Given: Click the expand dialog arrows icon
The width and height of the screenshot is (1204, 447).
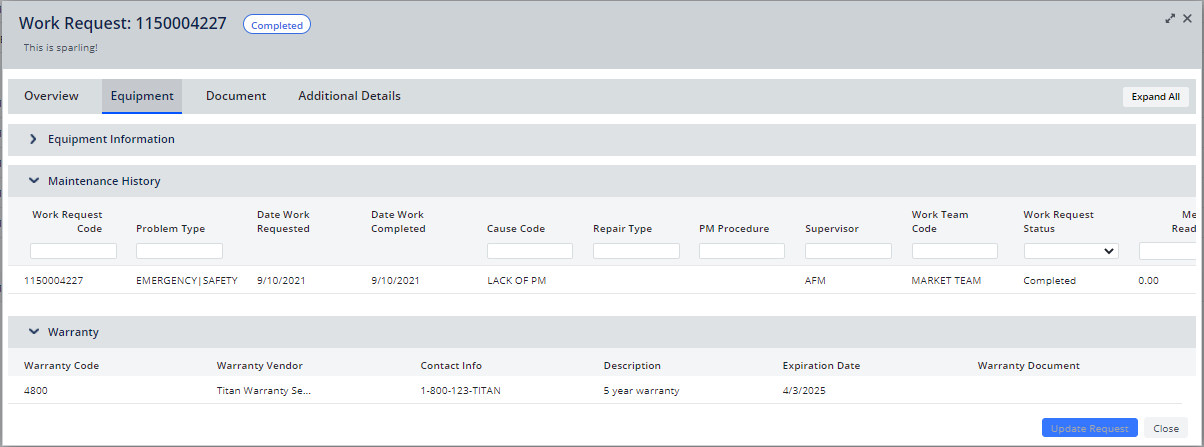Looking at the screenshot, I should click(x=1170, y=18).
